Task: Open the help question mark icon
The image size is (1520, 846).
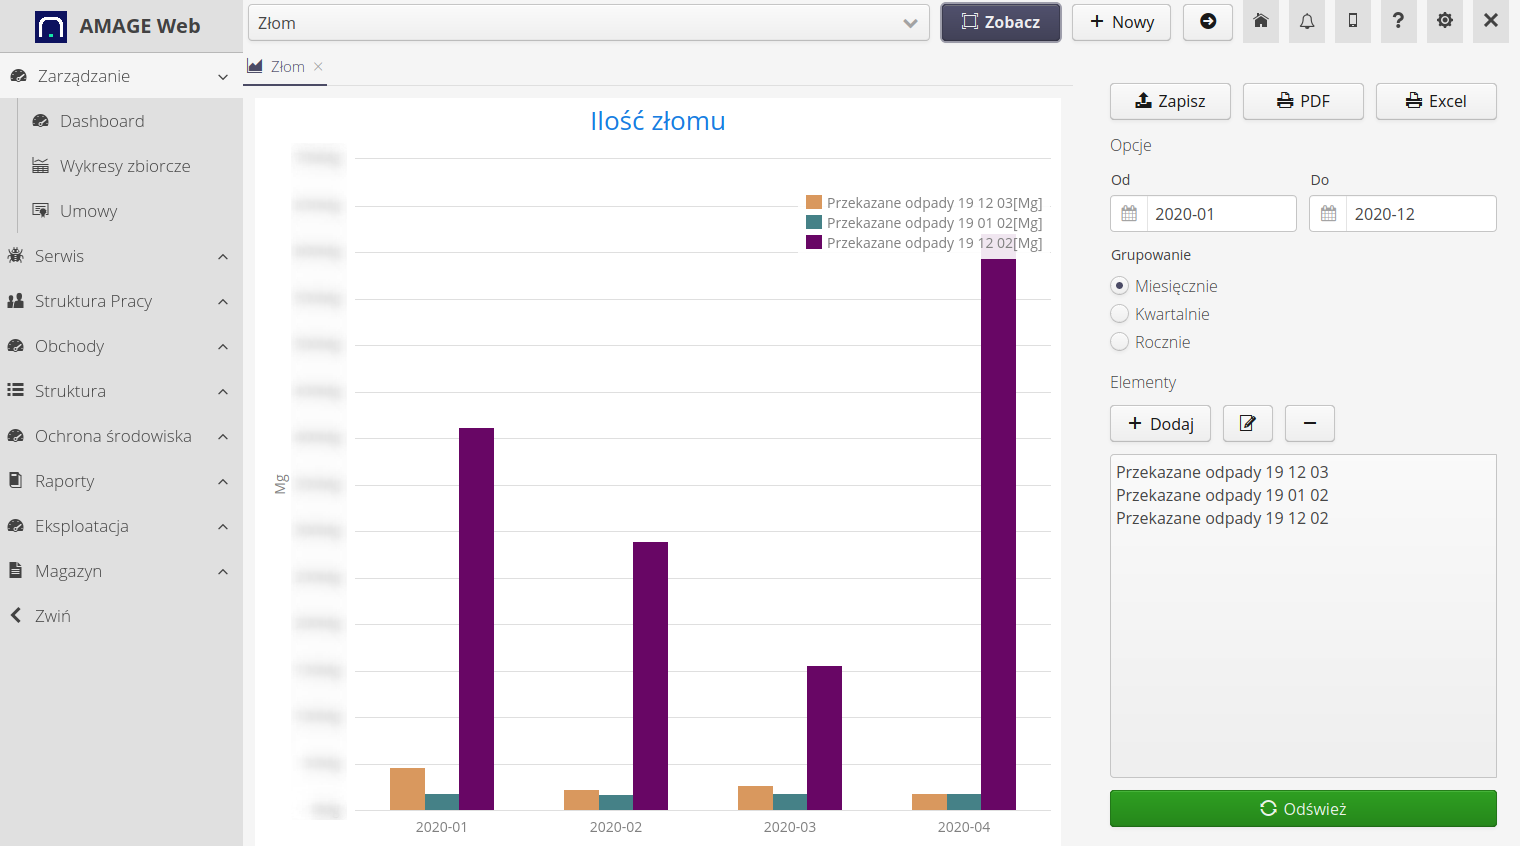Action: coord(1398,22)
